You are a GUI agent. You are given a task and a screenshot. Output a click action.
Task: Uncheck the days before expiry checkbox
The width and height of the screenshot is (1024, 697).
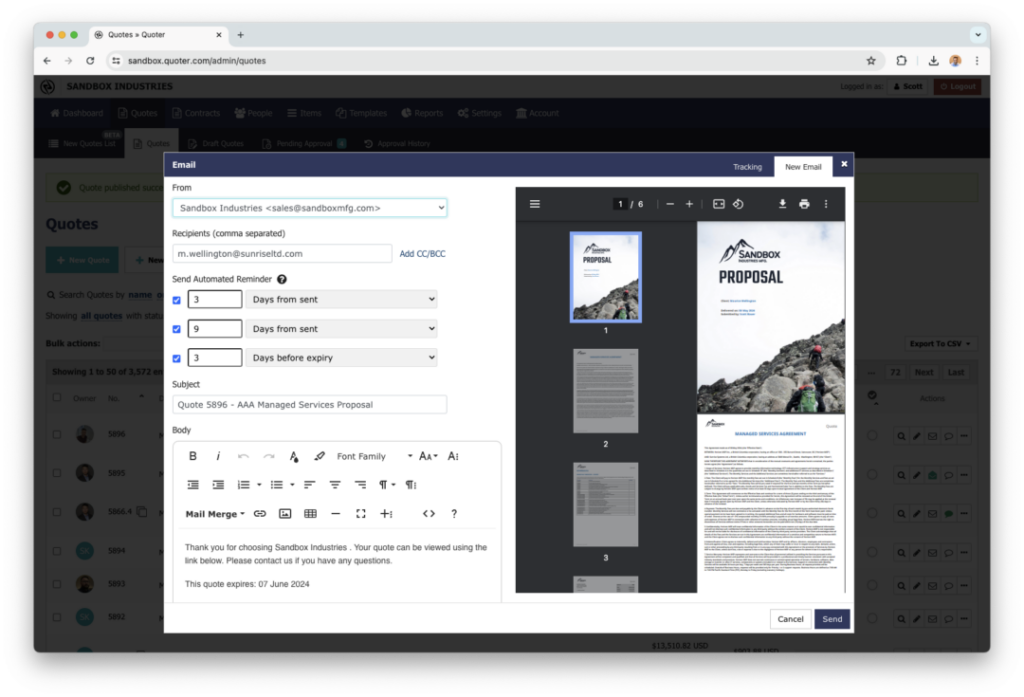pyautogui.click(x=176, y=359)
